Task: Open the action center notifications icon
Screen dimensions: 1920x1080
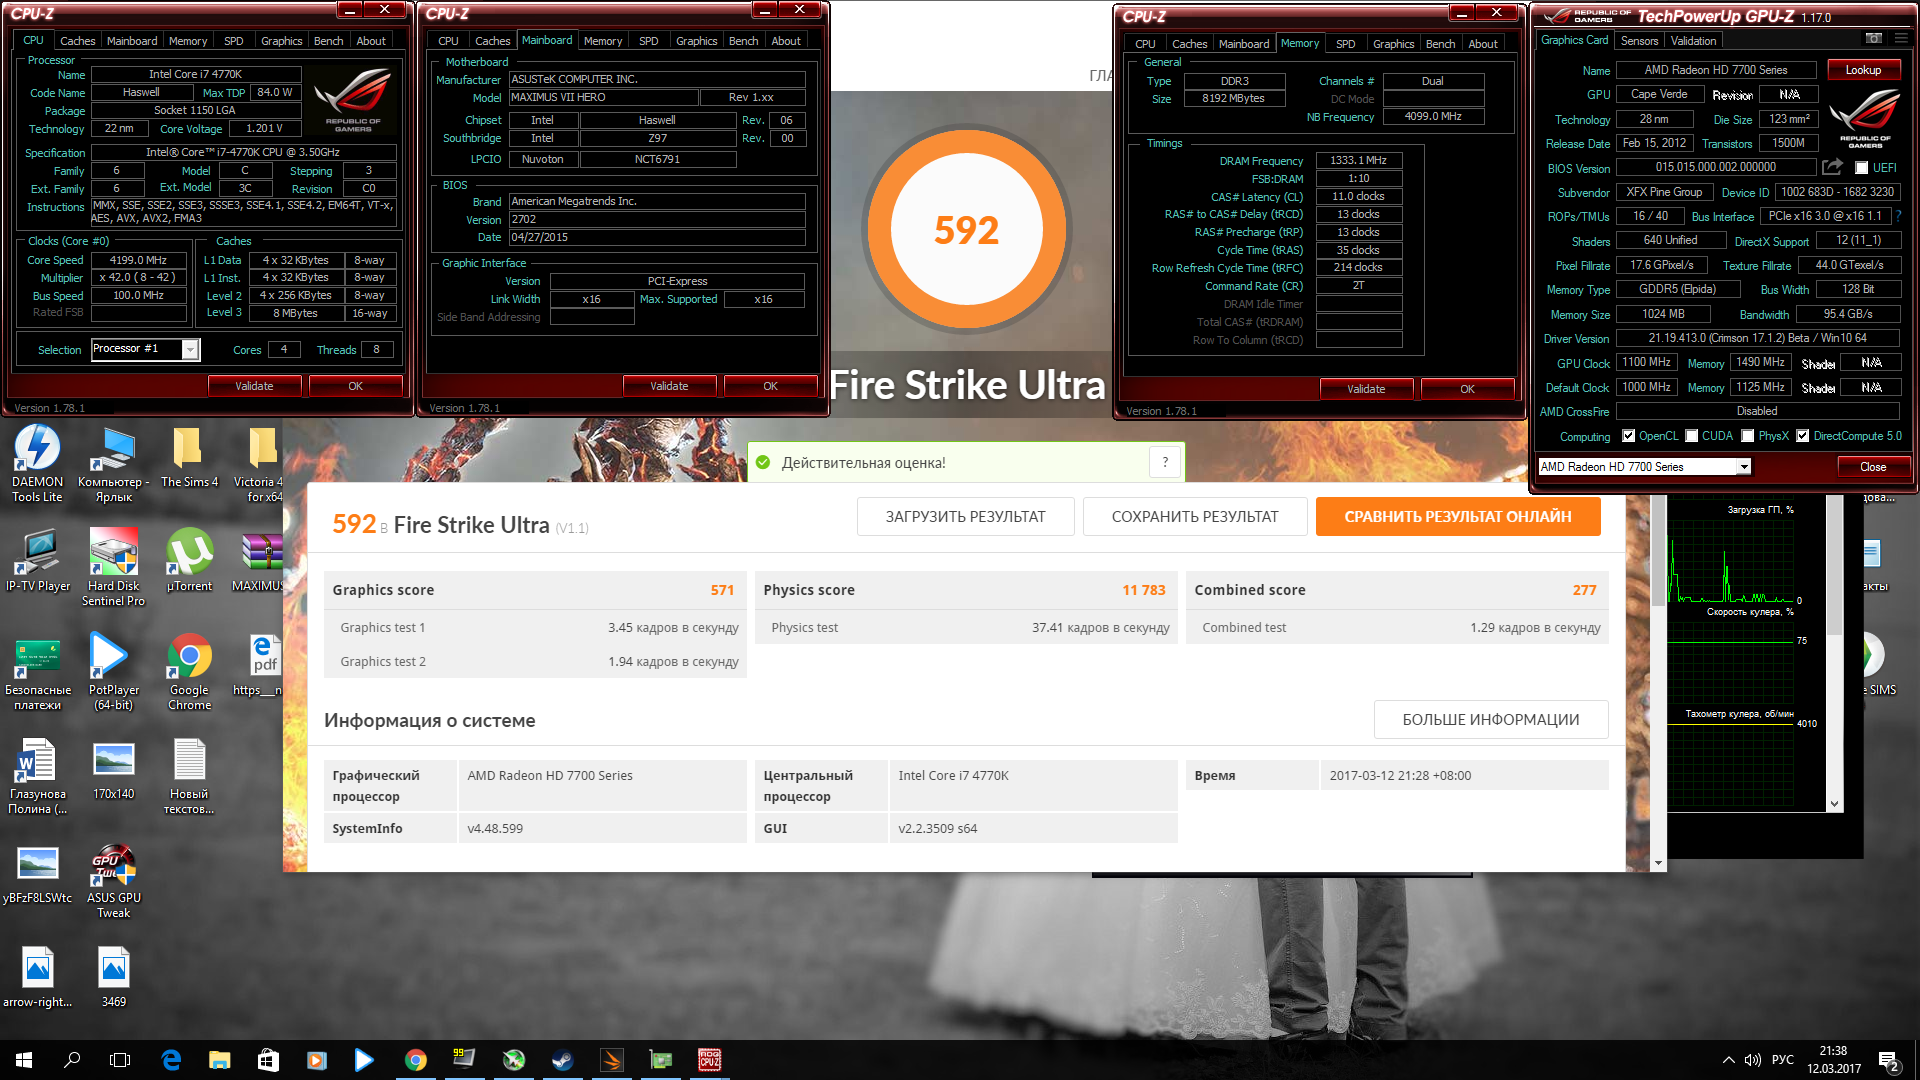Action: coord(1889,1060)
